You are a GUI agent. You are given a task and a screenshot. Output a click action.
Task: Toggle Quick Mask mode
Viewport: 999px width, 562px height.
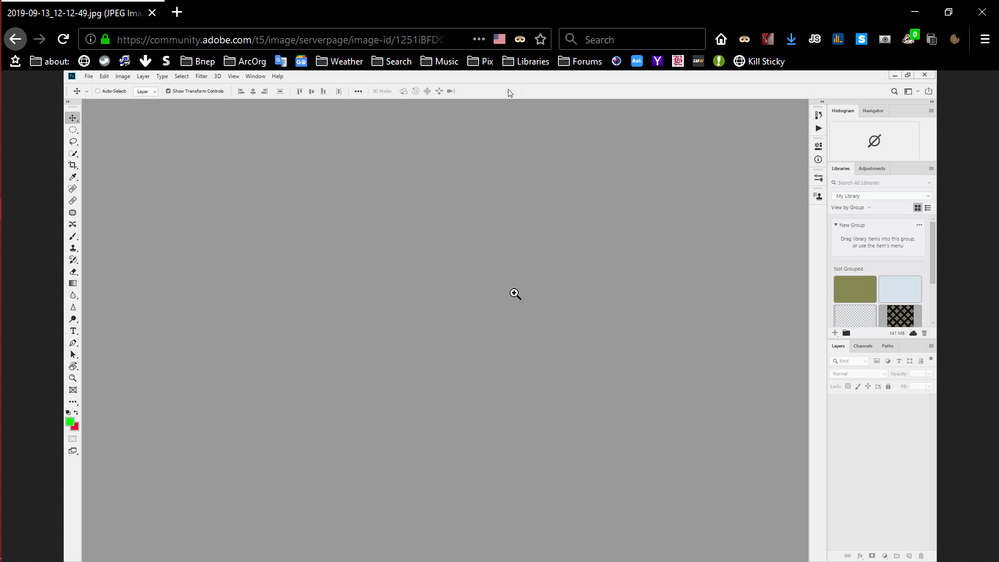click(x=73, y=439)
